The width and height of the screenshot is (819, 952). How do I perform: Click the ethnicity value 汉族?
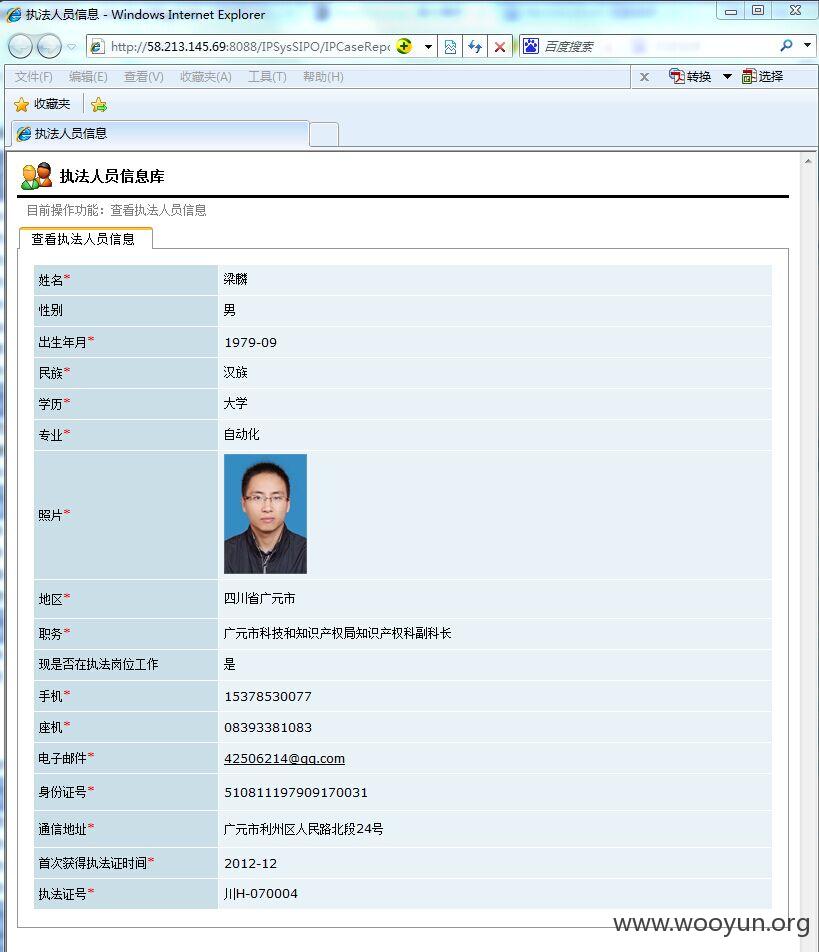point(236,372)
